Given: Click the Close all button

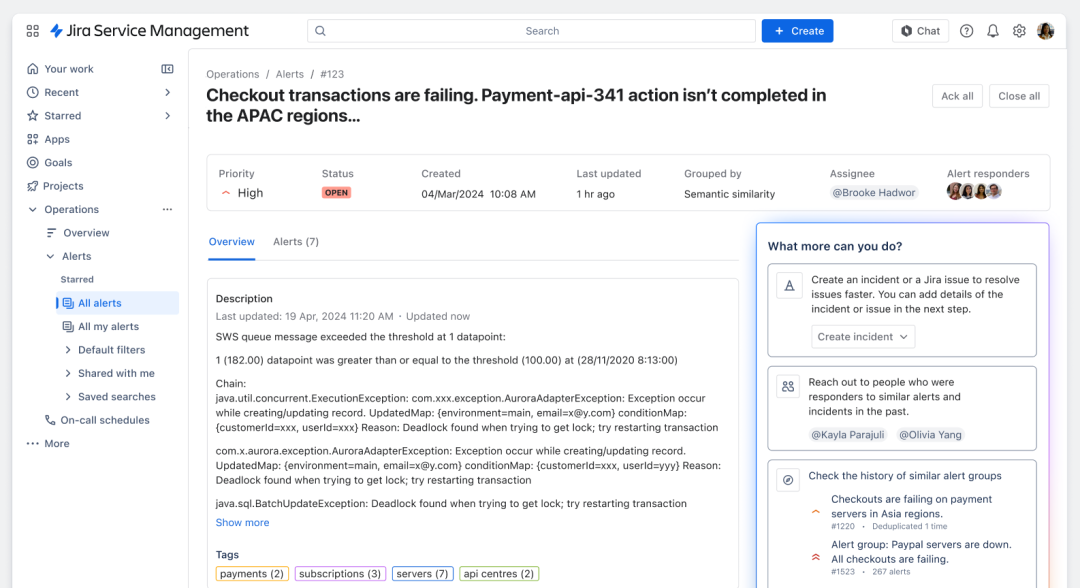Looking at the screenshot, I should (x=1019, y=96).
